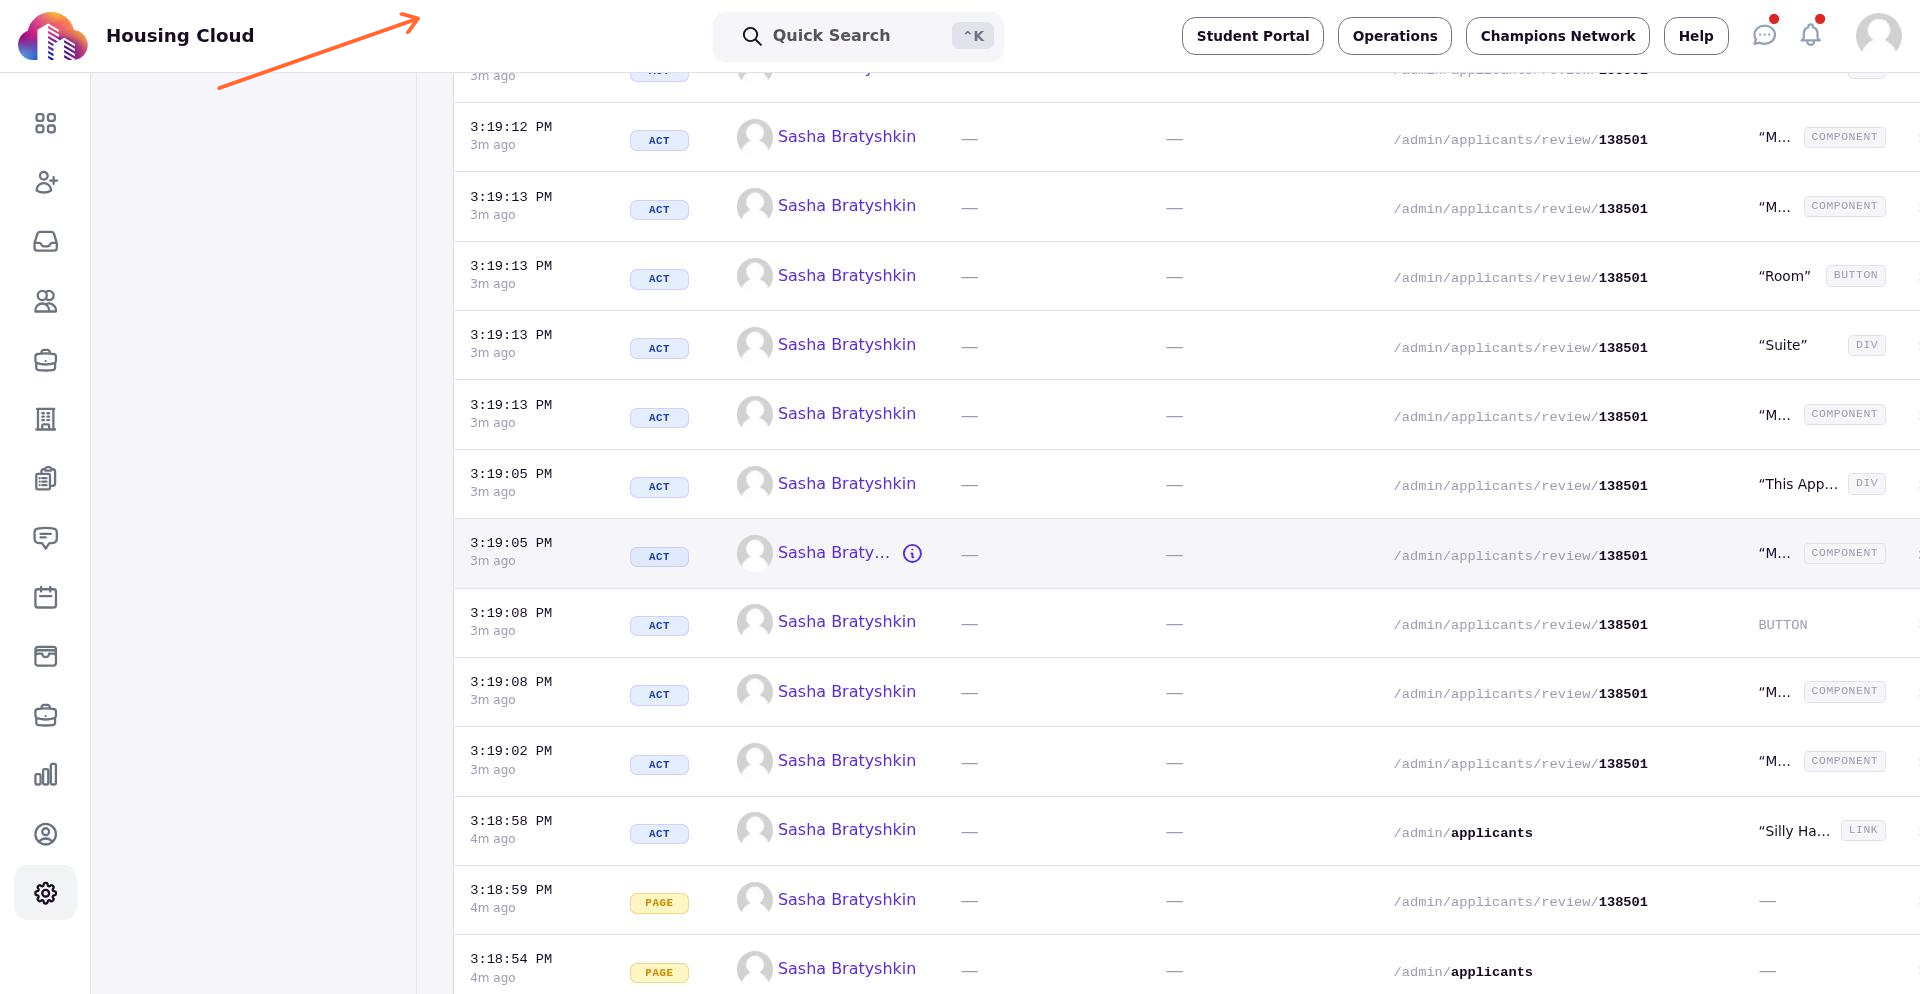Open the user profile circle icon in sidebar
The image size is (1920, 994).
coord(45,834)
